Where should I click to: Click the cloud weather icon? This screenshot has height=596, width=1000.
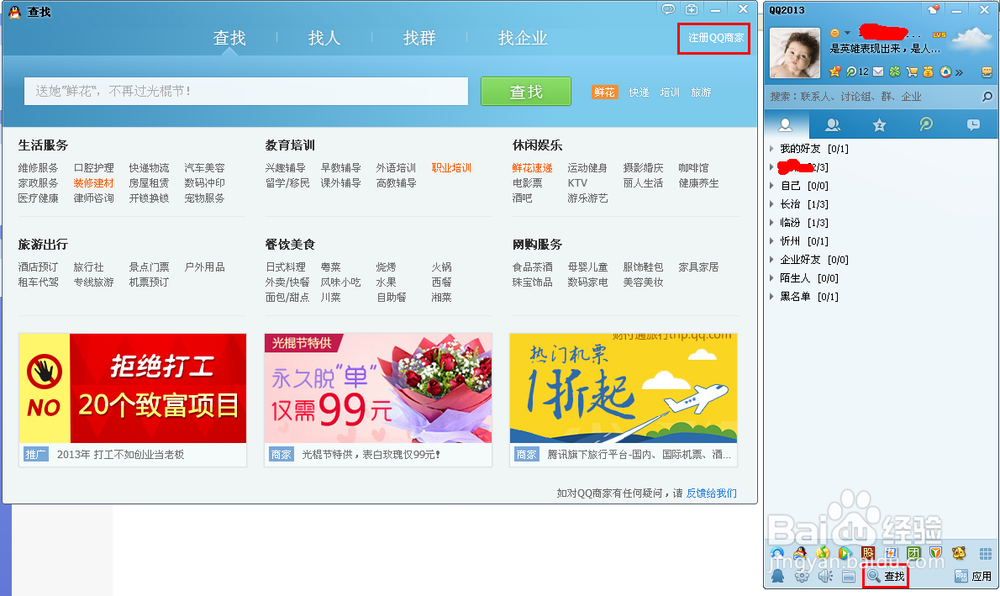(973, 39)
